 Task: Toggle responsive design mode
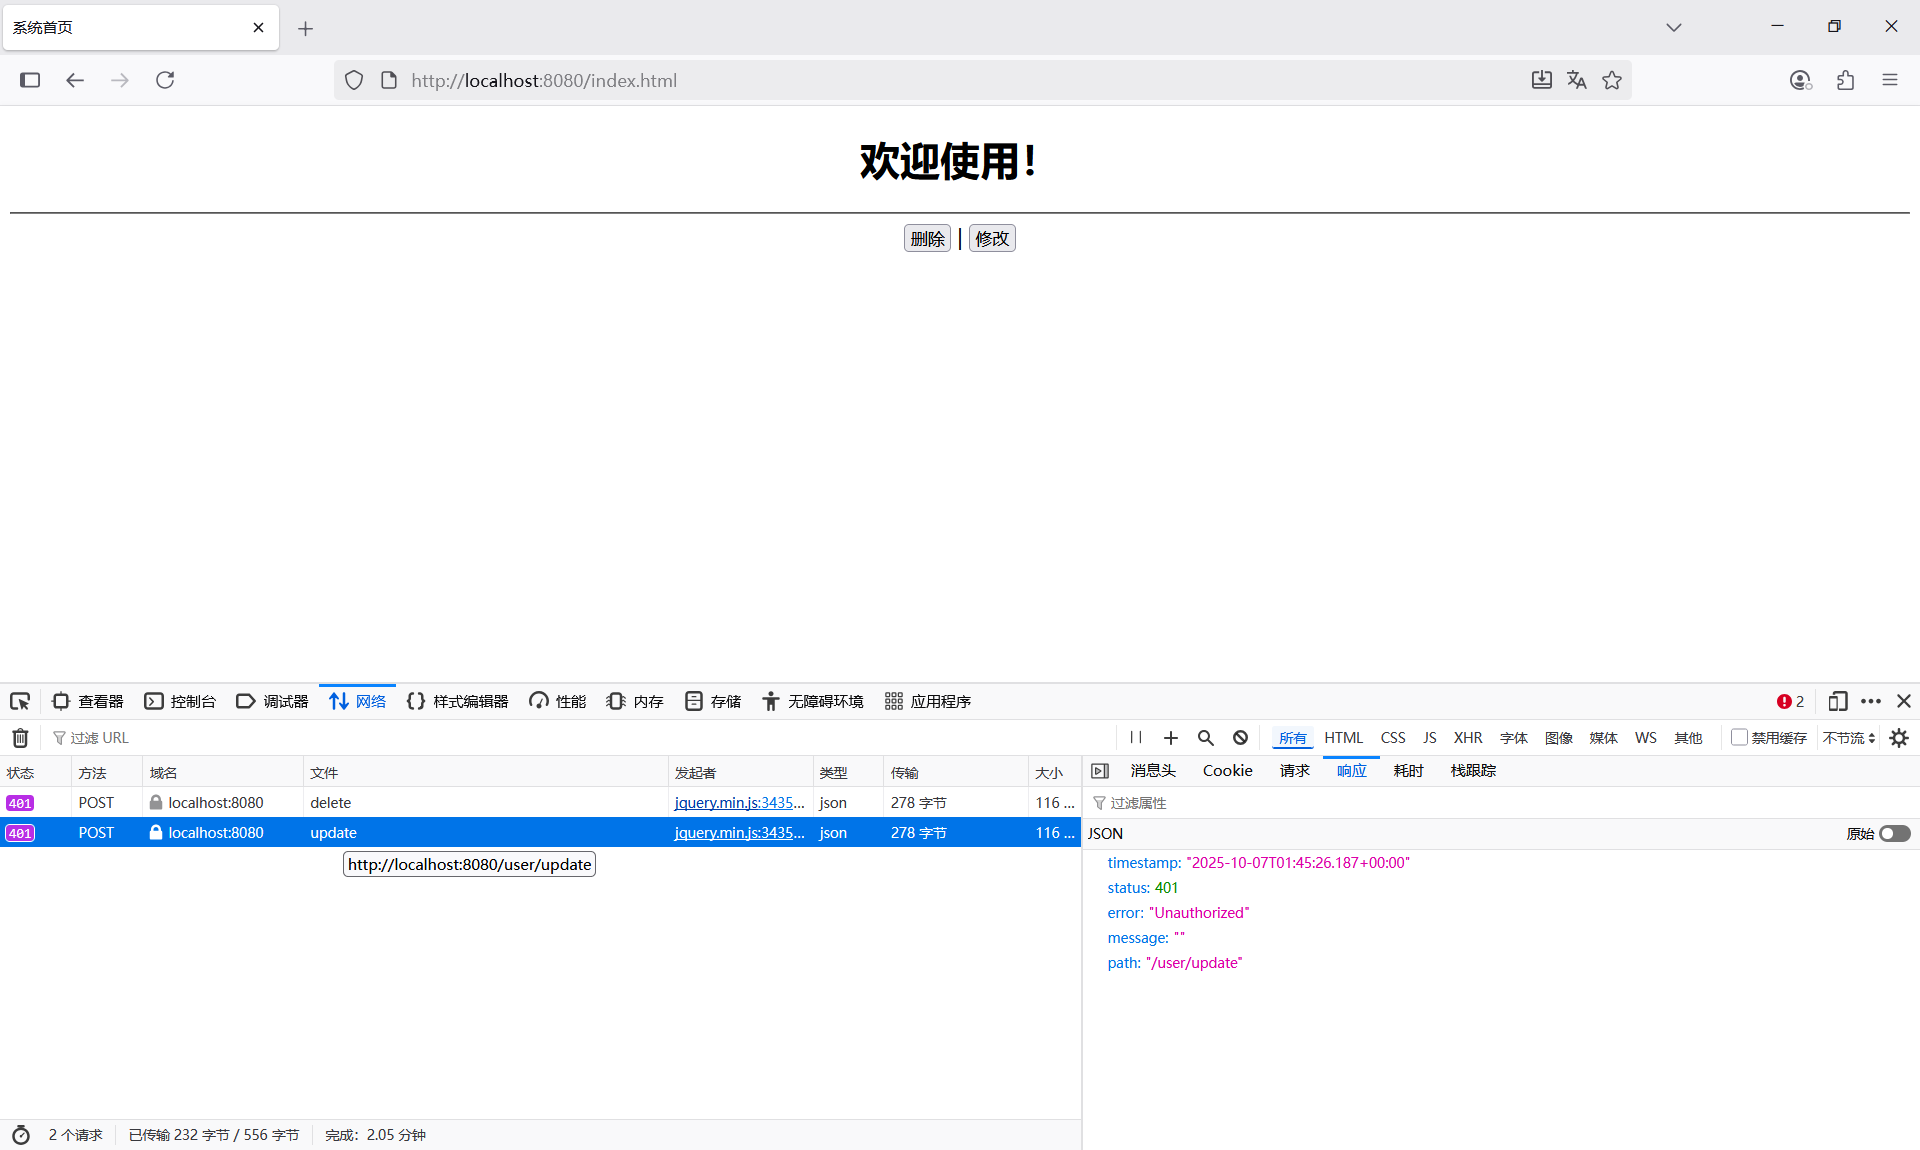click(1837, 701)
